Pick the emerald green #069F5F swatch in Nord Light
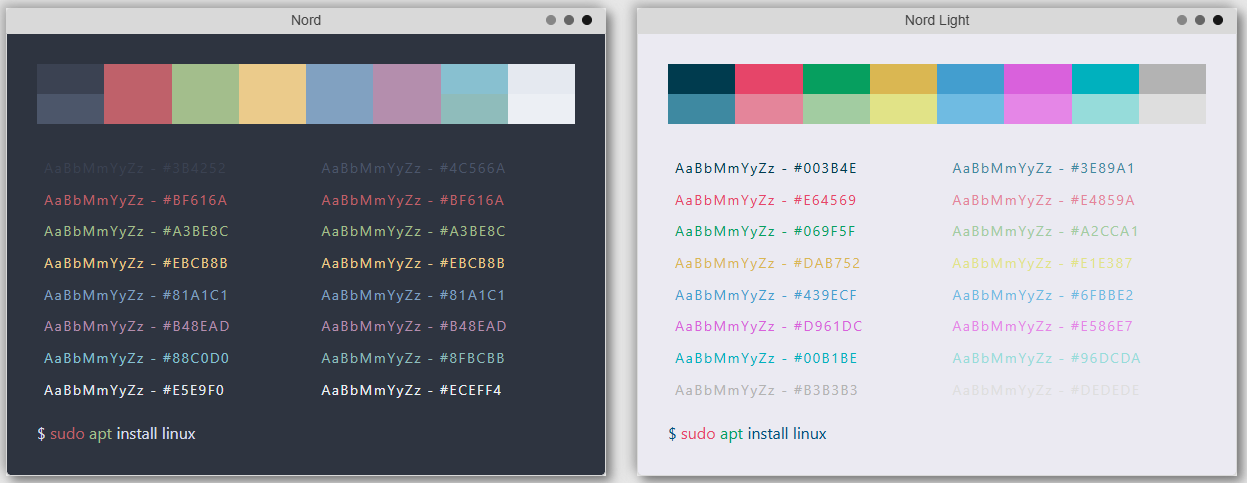Viewport: 1247px width, 483px height. point(836,79)
